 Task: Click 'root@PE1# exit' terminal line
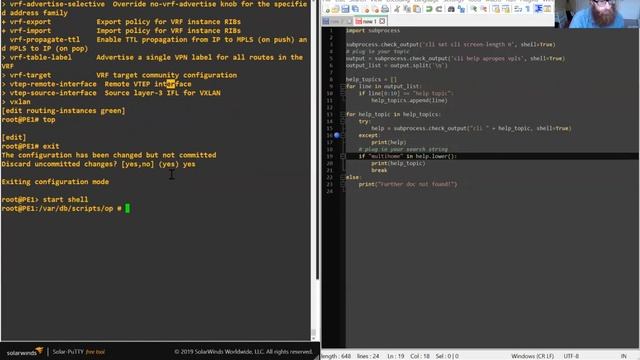(31, 146)
